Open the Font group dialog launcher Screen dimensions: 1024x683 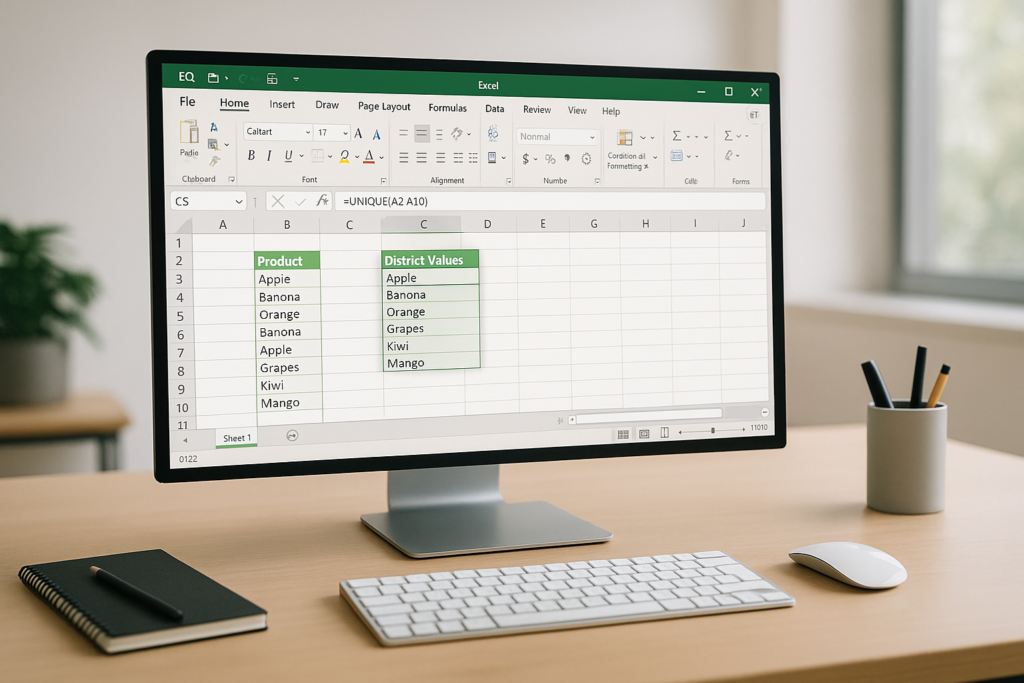(x=383, y=181)
